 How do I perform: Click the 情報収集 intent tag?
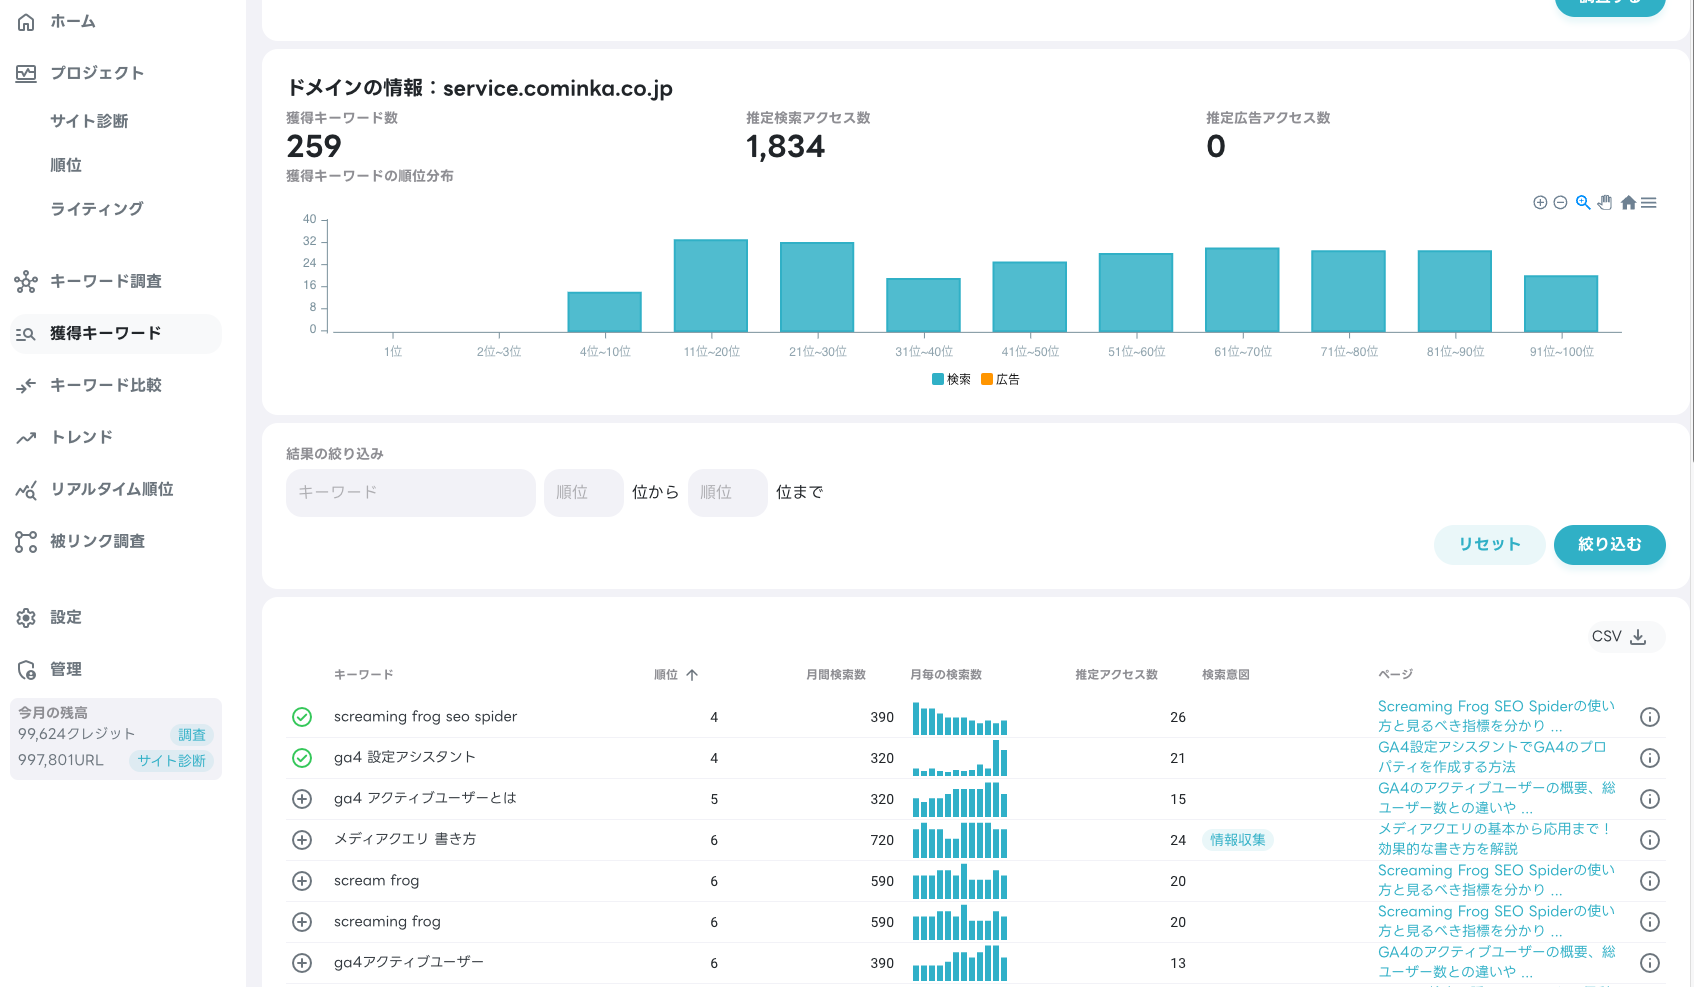click(x=1238, y=840)
